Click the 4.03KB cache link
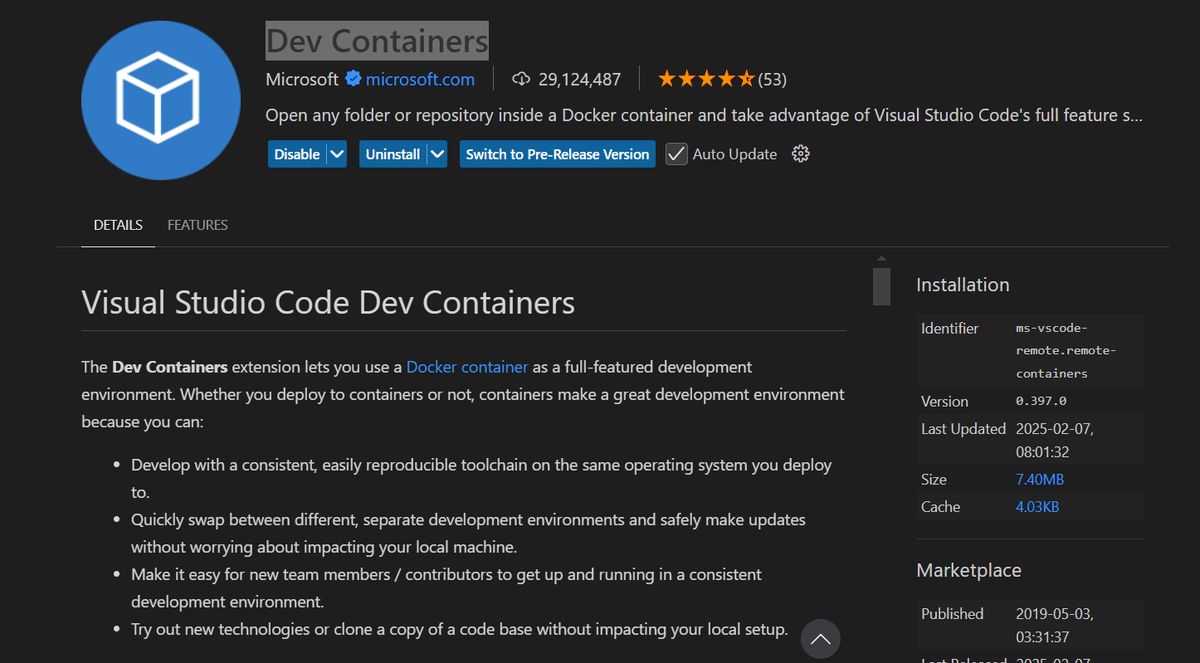 pos(1039,506)
